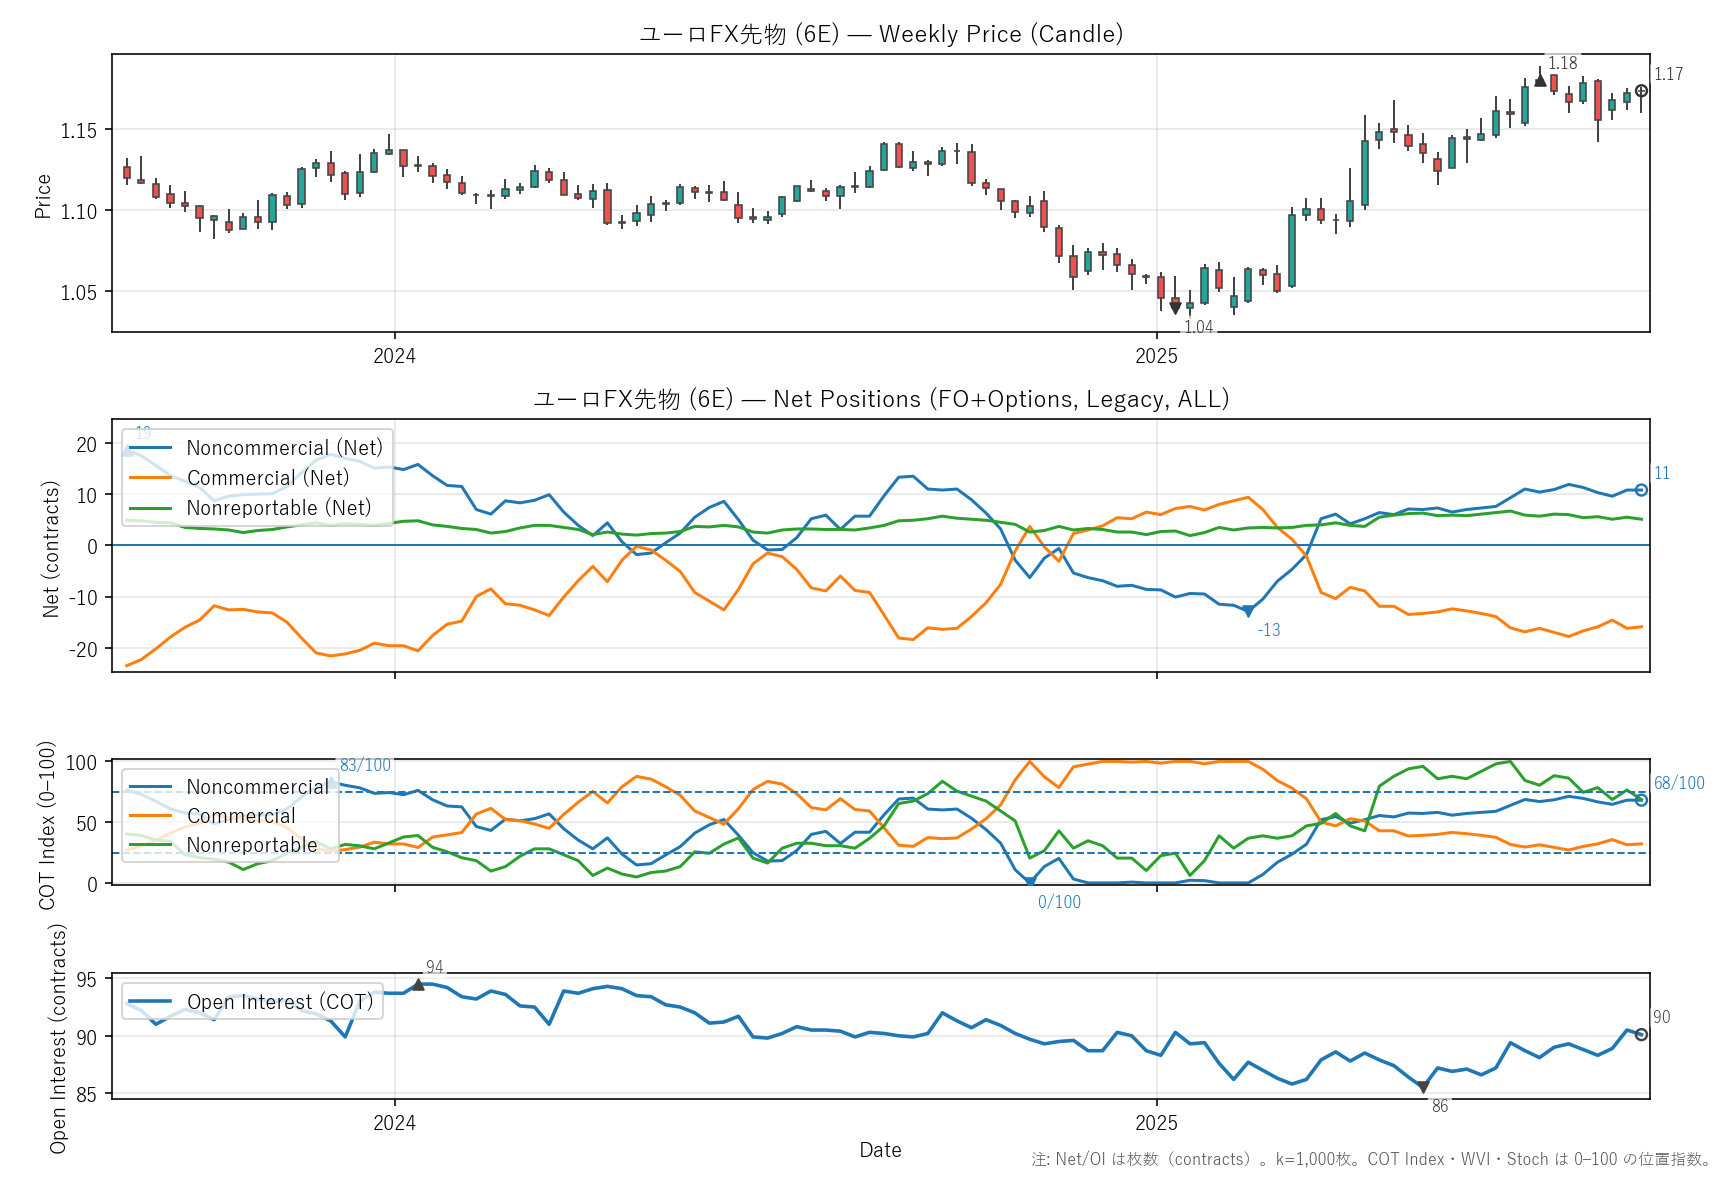
Task: Click the 2025 tick under Open Interest chart
Action: pos(1157,1123)
